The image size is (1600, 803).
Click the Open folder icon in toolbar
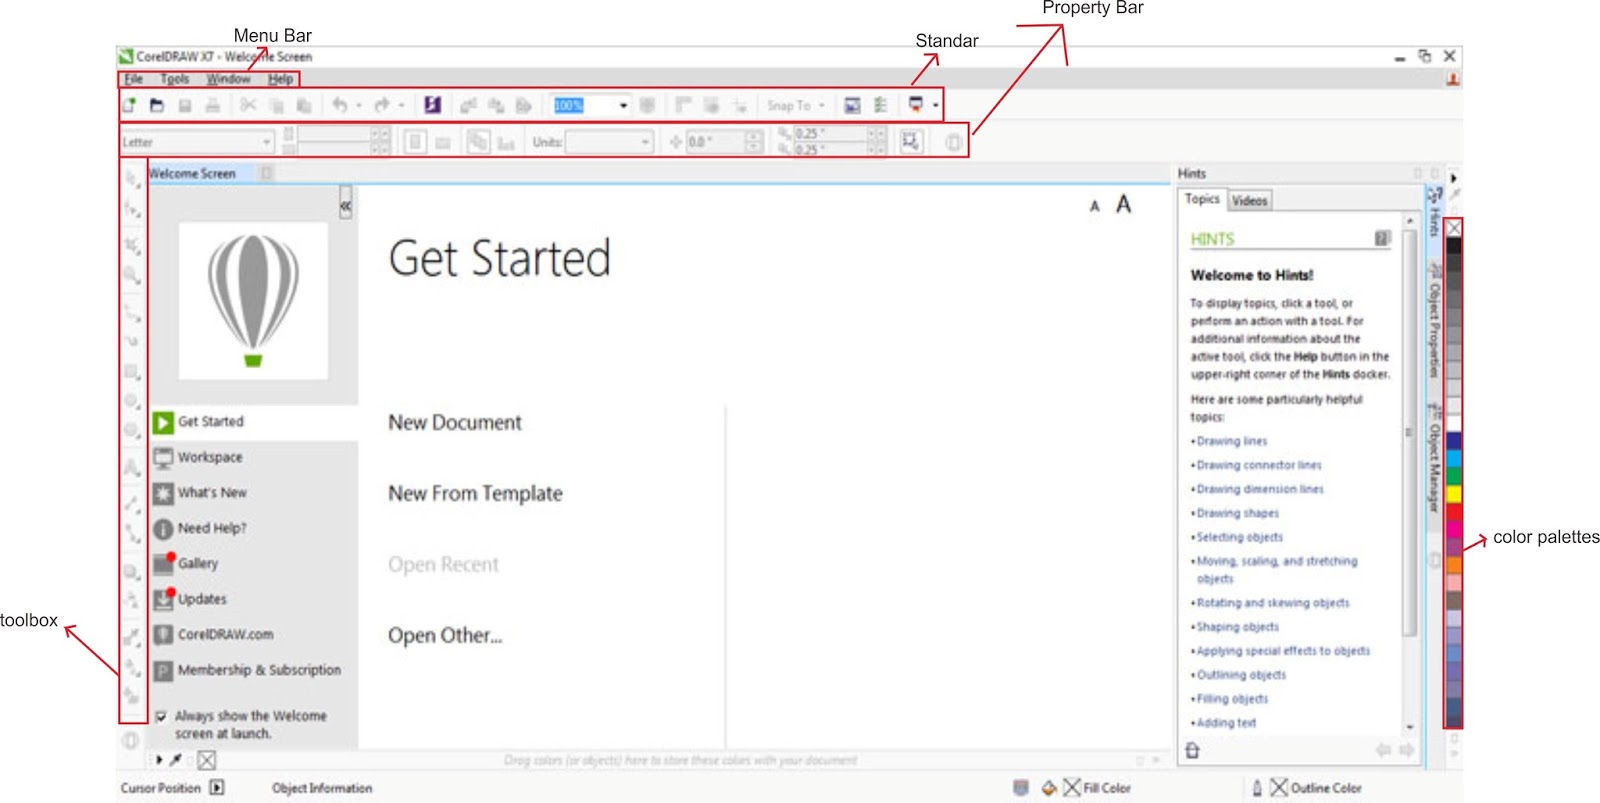pyautogui.click(x=157, y=105)
